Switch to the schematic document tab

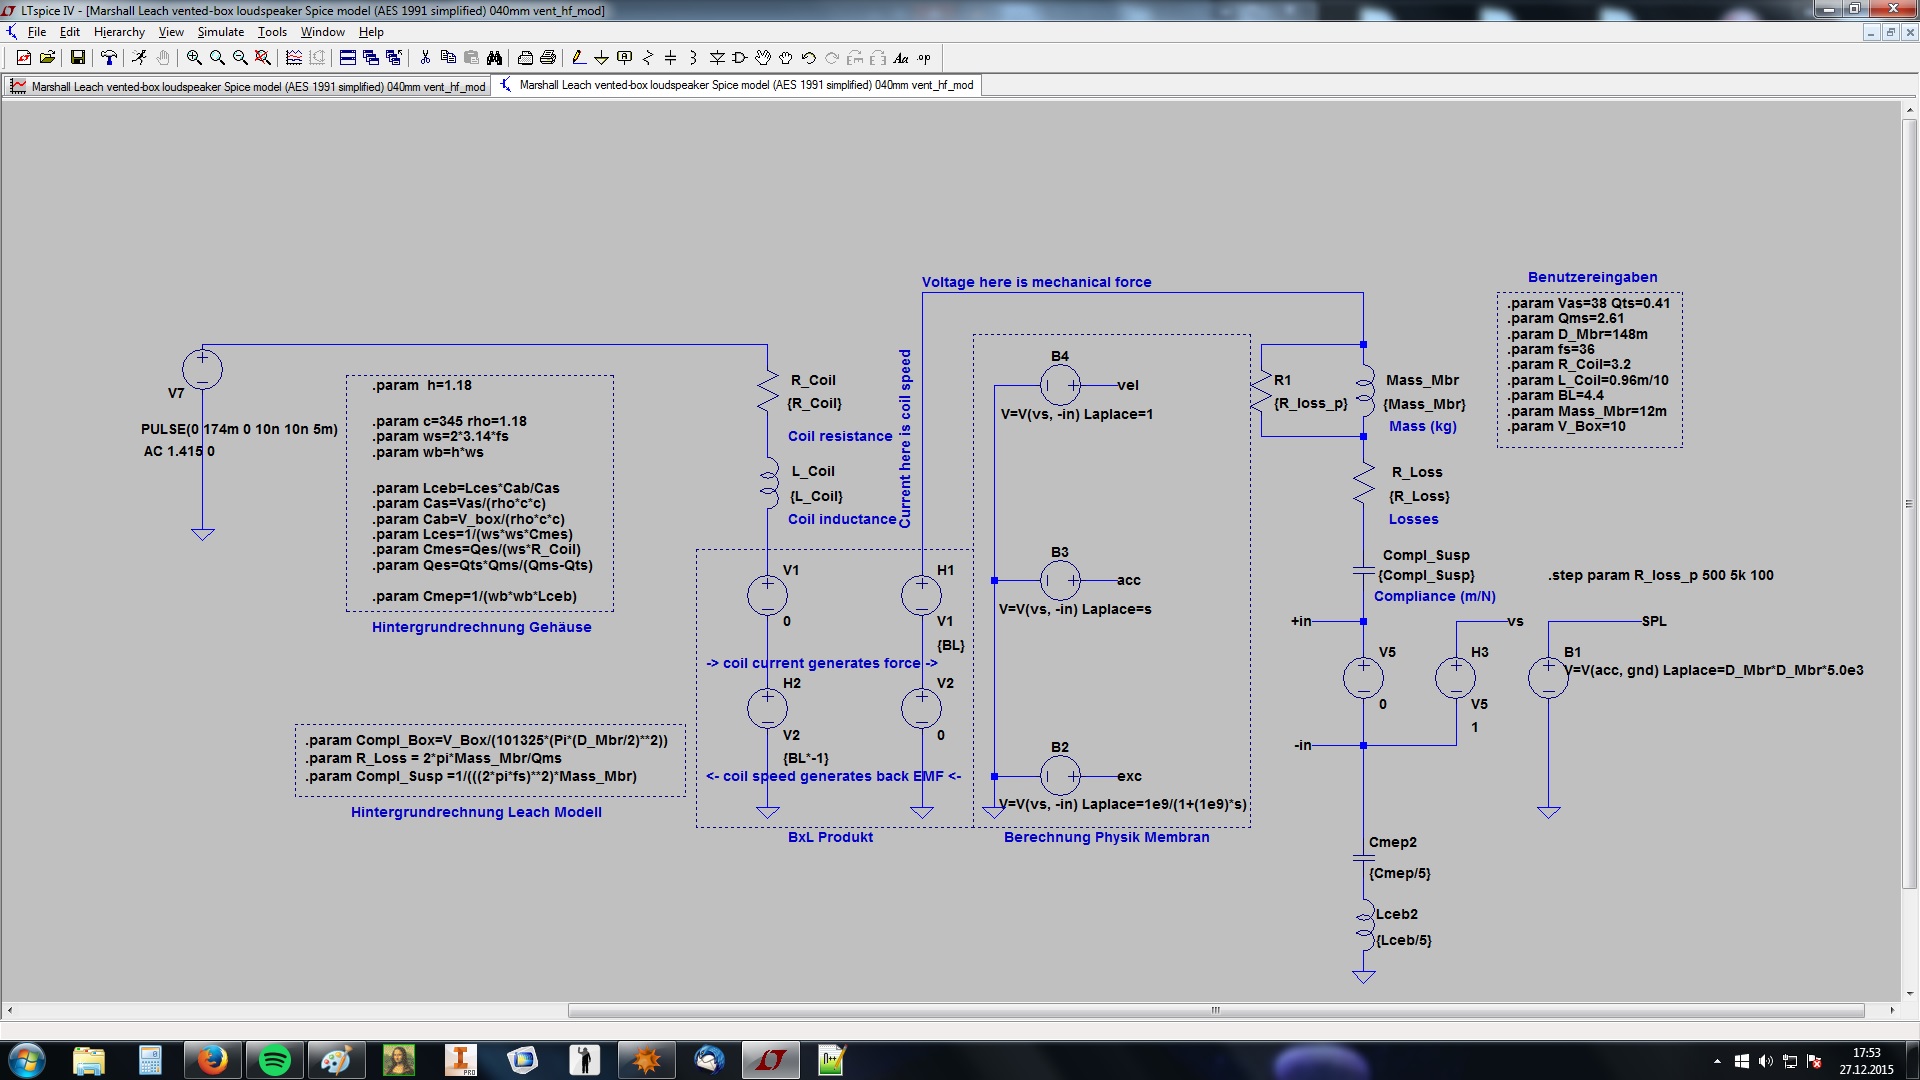point(740,86)
